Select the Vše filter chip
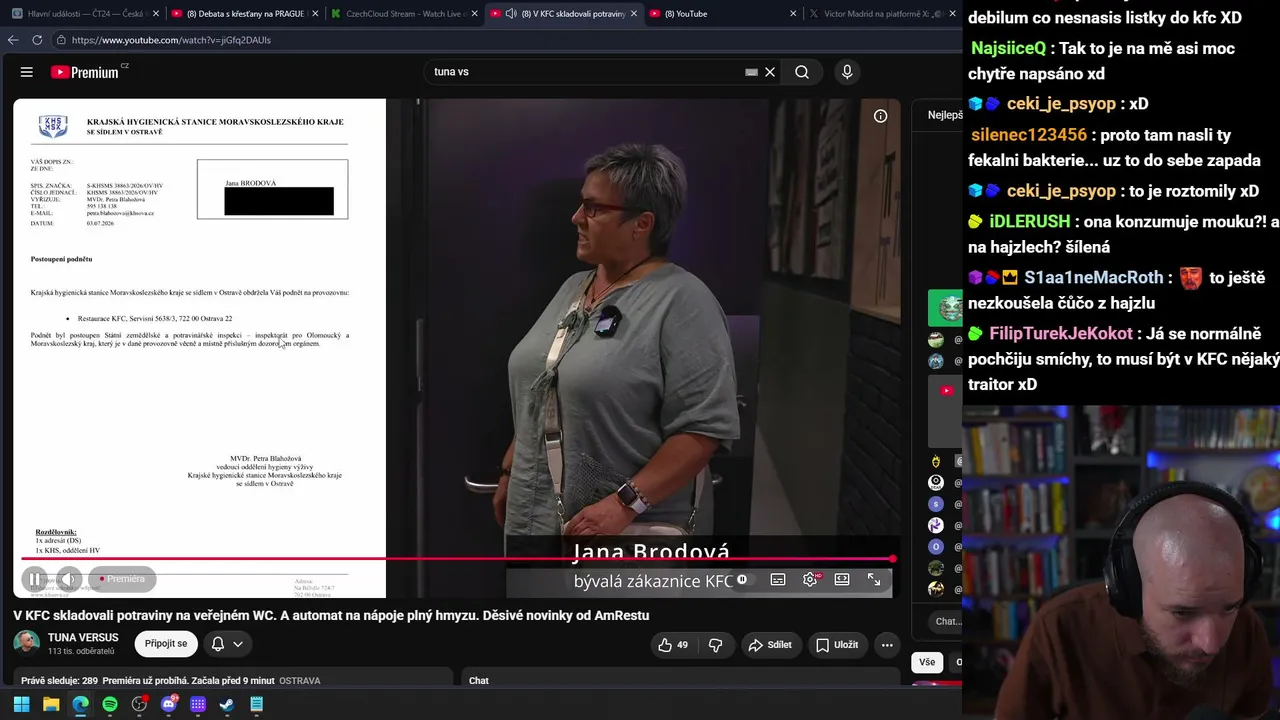 click(x=927, y=662)
